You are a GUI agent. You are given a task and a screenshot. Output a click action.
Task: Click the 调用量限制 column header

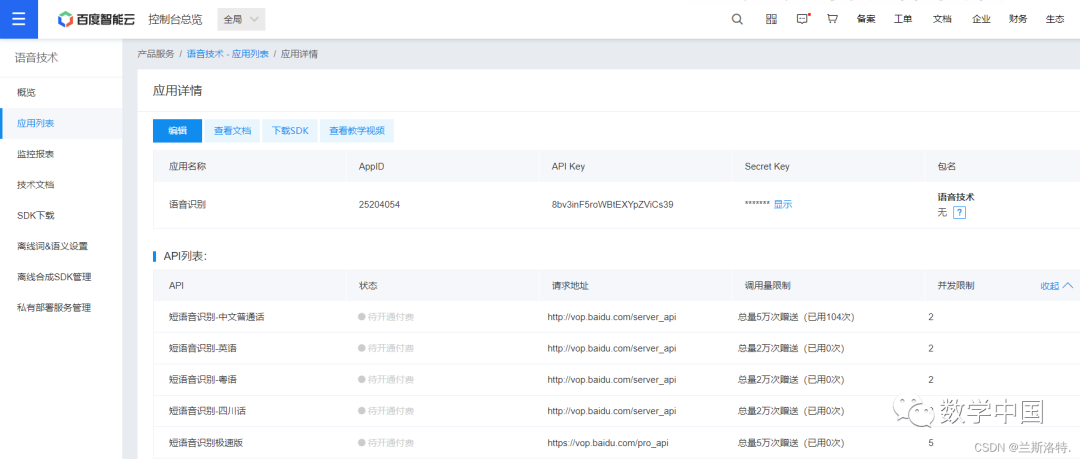(768, 285)
